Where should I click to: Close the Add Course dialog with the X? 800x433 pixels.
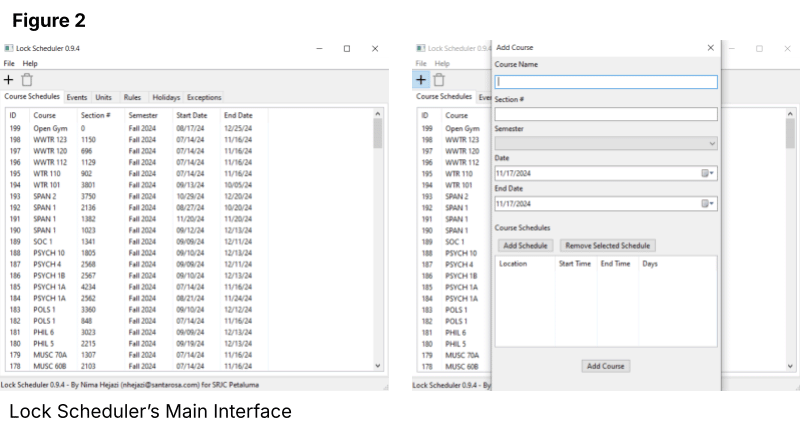coord(710,47)
